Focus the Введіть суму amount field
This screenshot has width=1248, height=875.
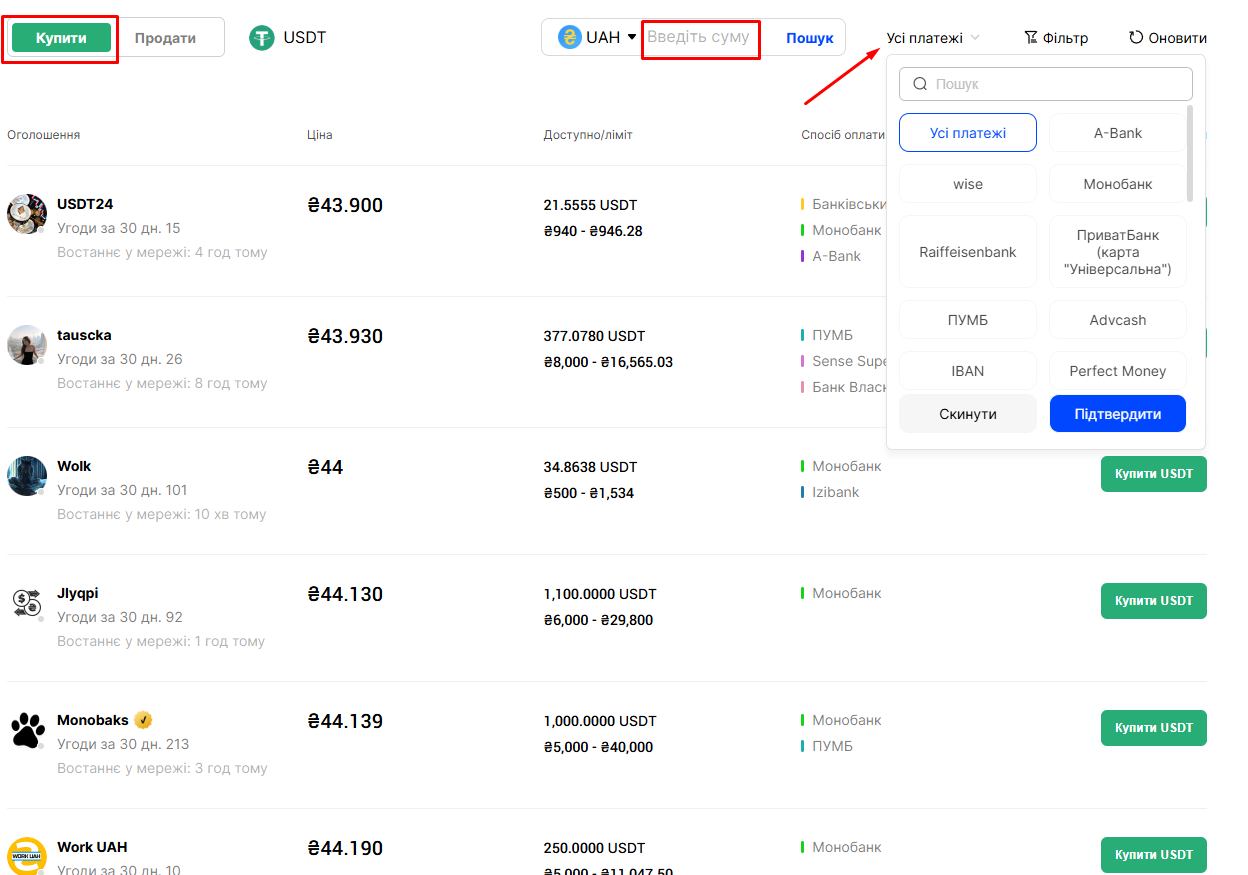pyautogui.click(x=700, y=37)
